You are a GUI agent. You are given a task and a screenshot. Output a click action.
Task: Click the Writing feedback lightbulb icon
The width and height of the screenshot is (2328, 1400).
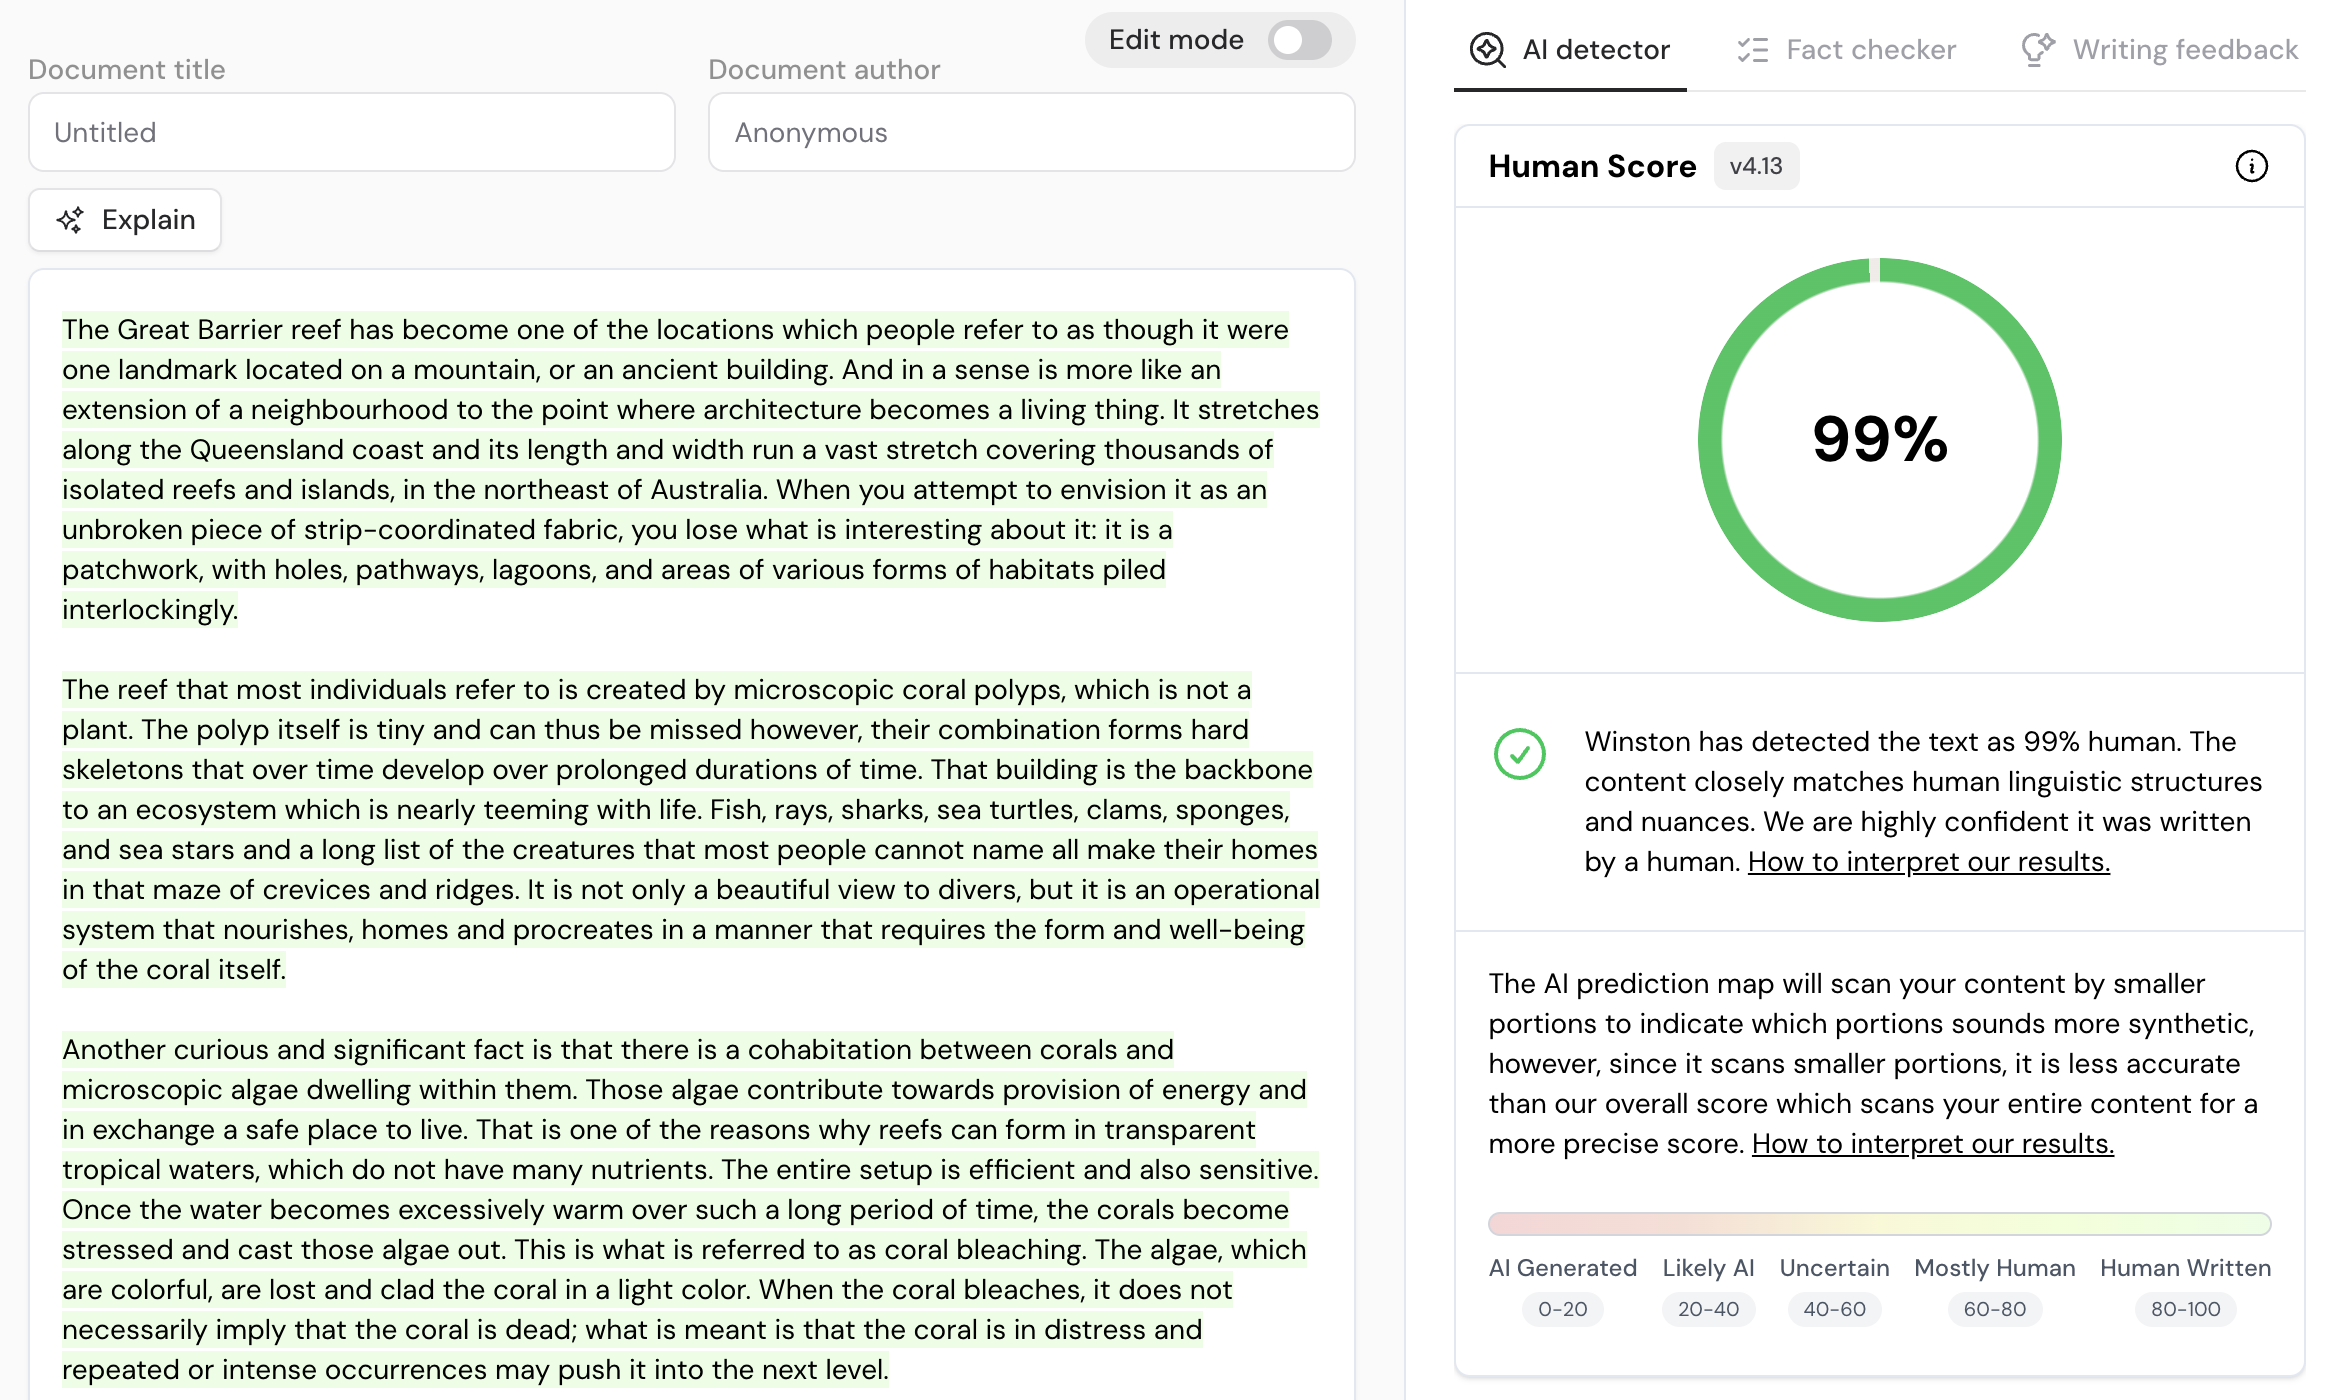point(2037,50)
